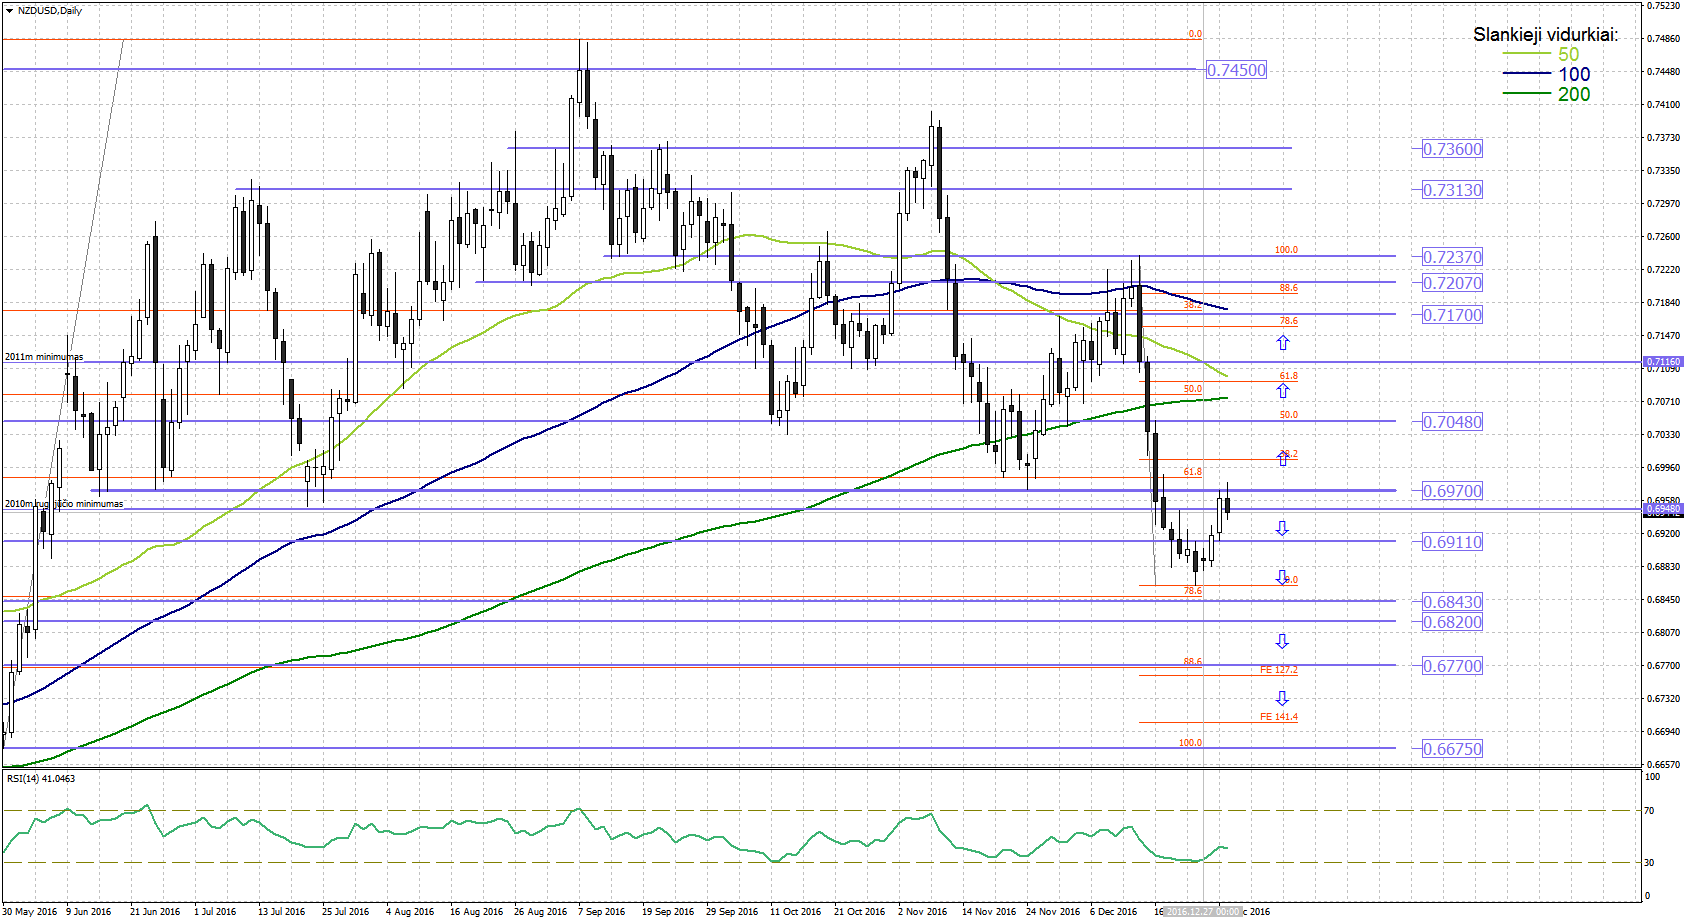Image resolution: width=1684 pixels, height=923 pixels.
Task: Select the 0.70480 price level label
Action: coord(1452,422)
